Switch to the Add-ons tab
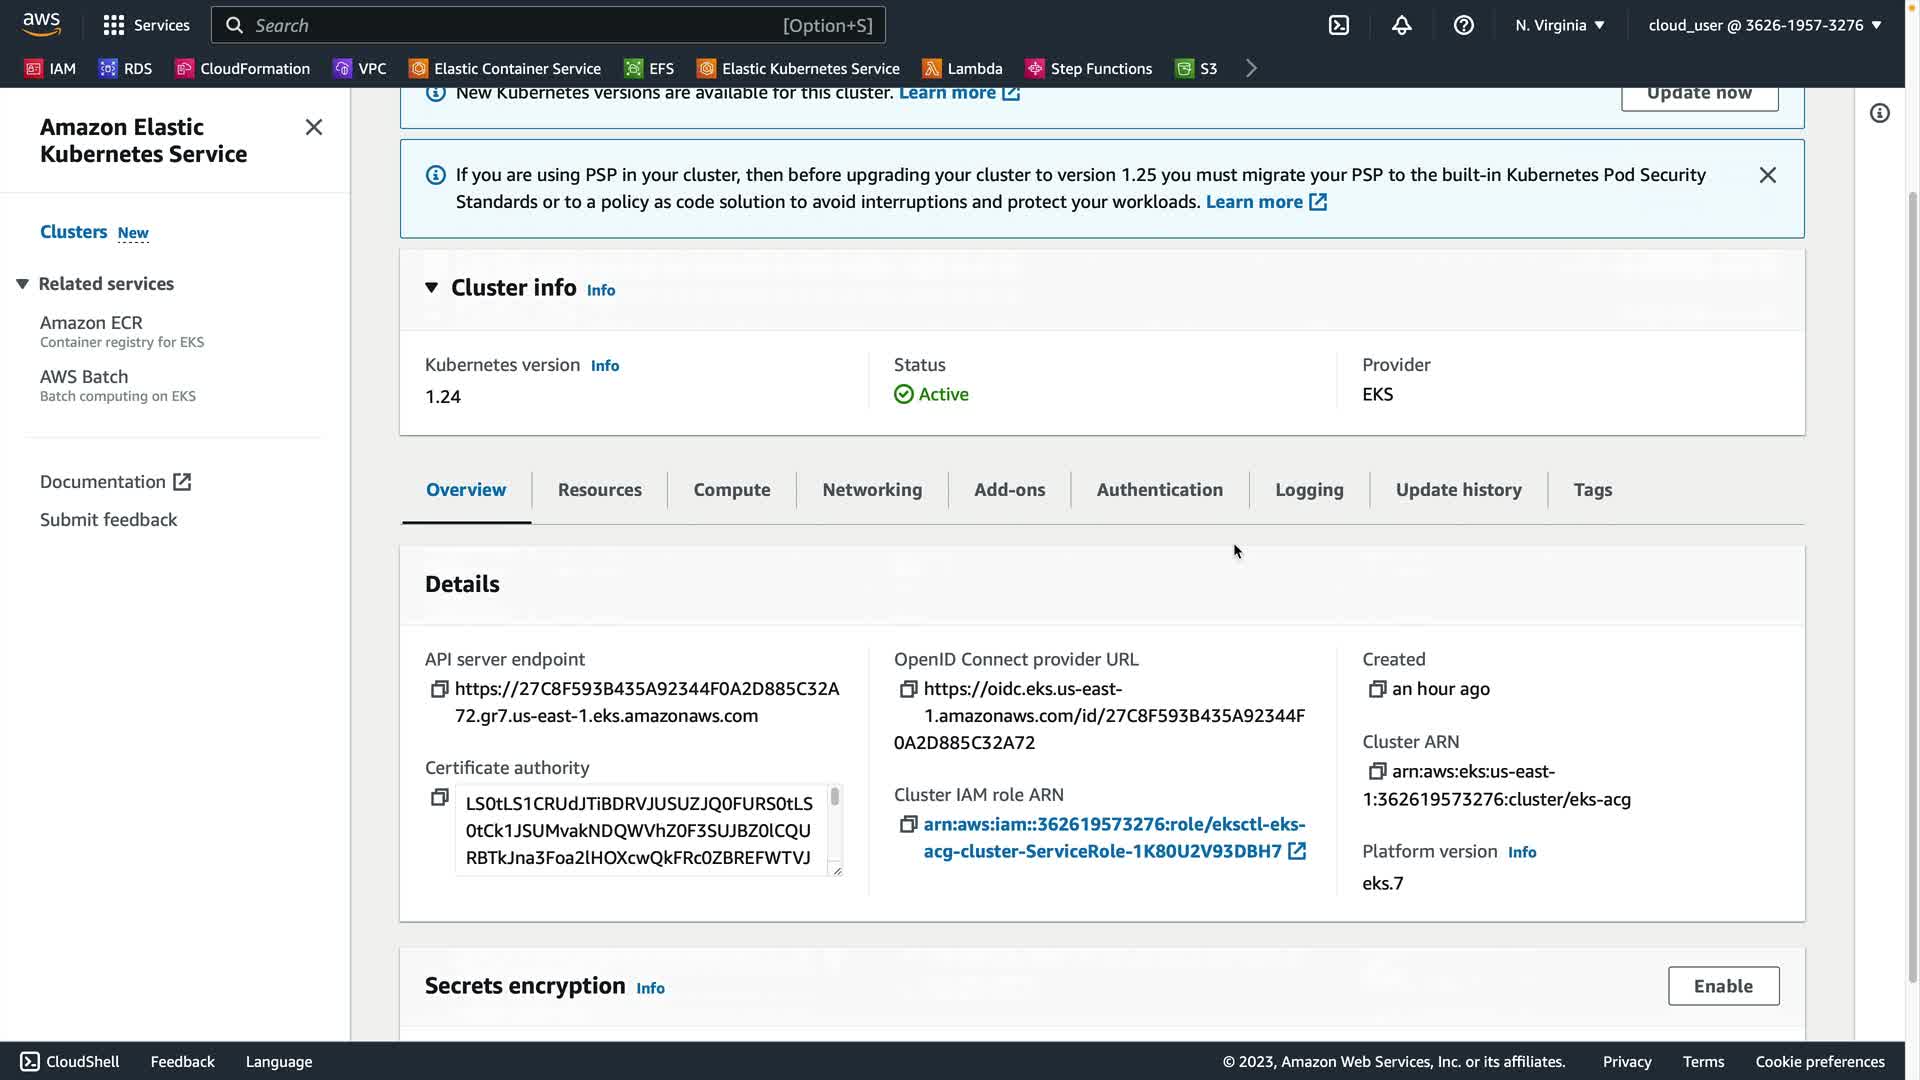 [1009, 490]
